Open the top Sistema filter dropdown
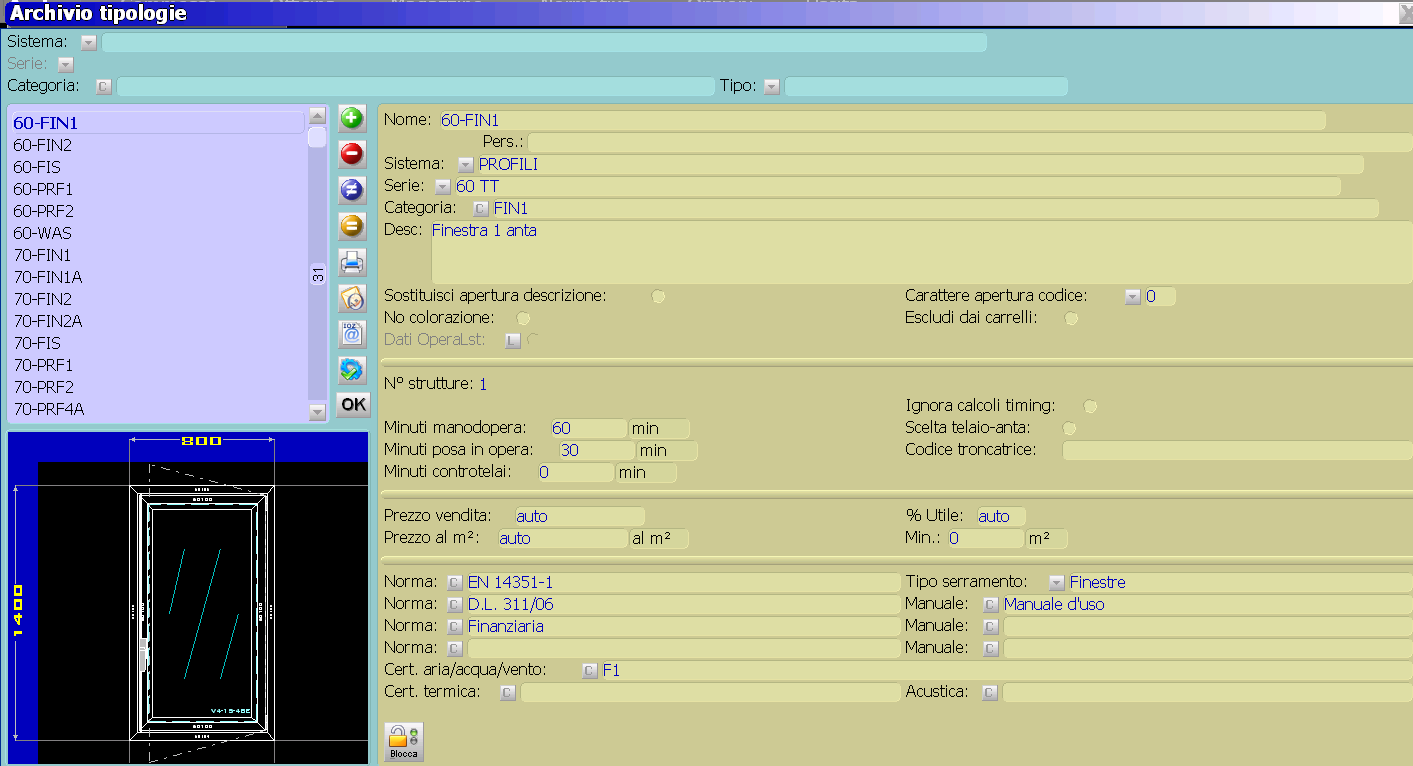The image size is (1413, 766). point(88,43)
